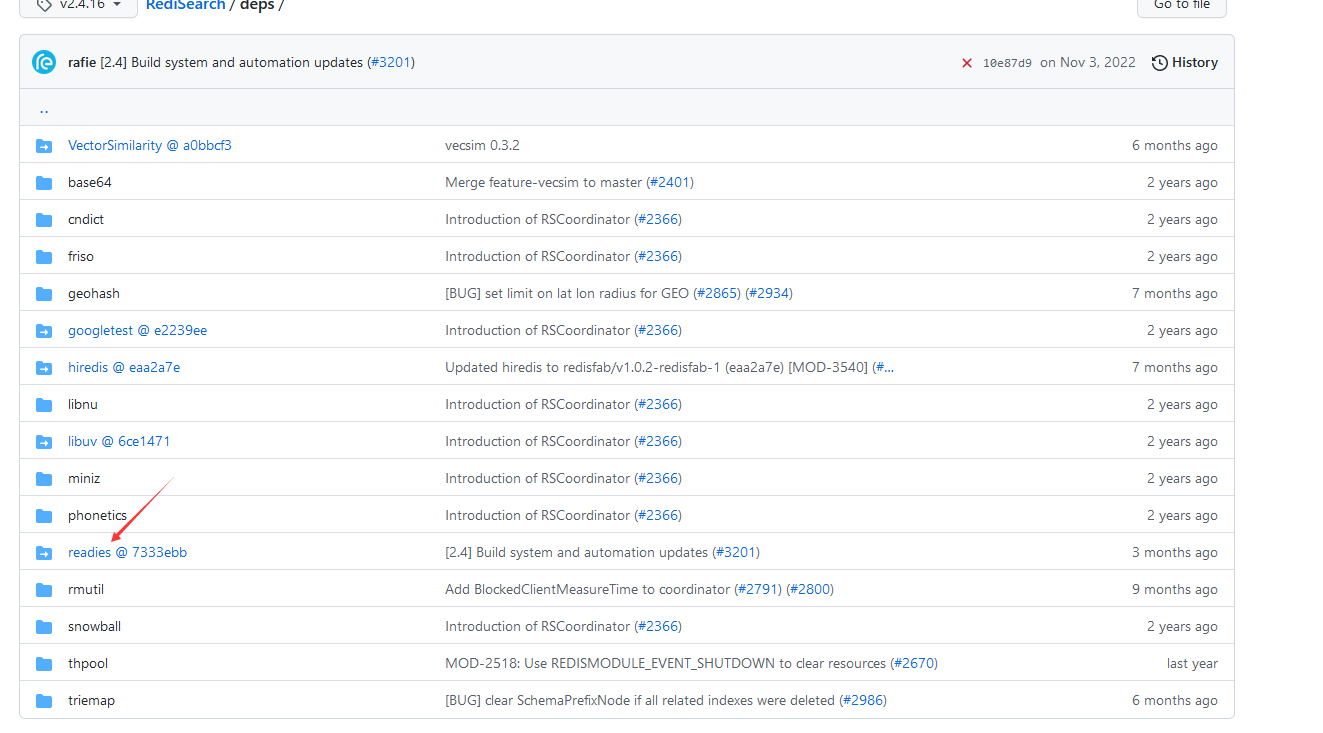Open commit hash 10e87d9

coord(1007,63)
